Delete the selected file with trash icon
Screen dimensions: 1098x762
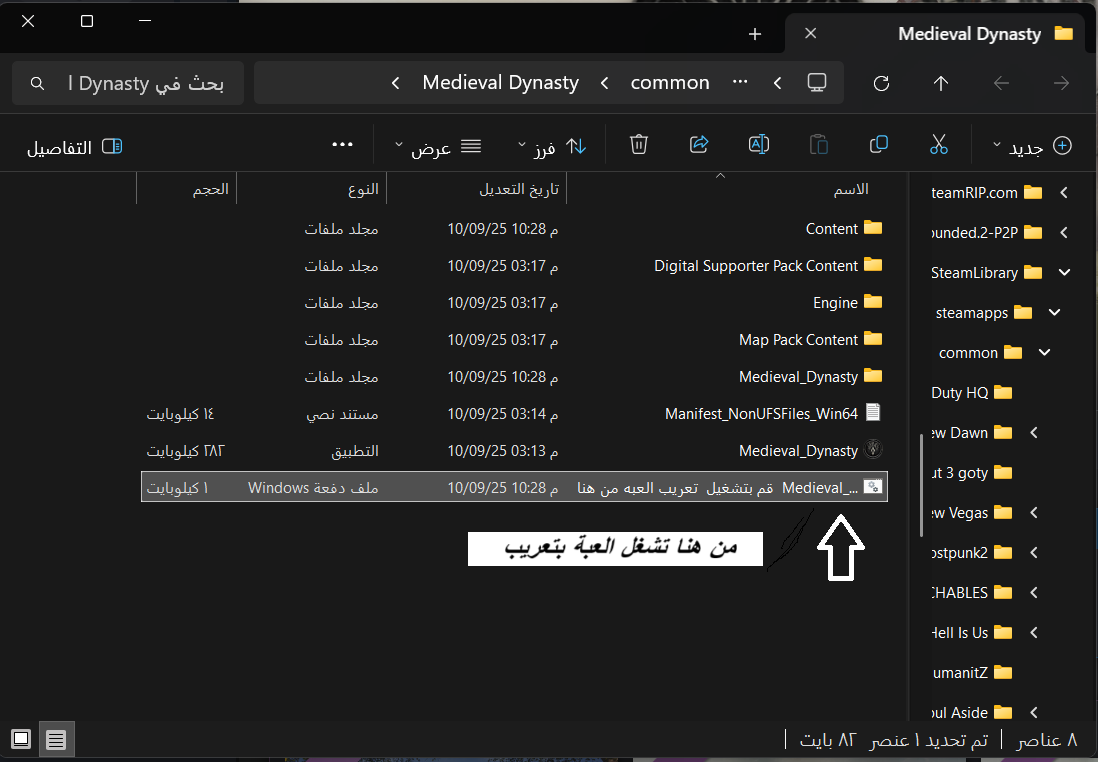[x=639, y=145]
